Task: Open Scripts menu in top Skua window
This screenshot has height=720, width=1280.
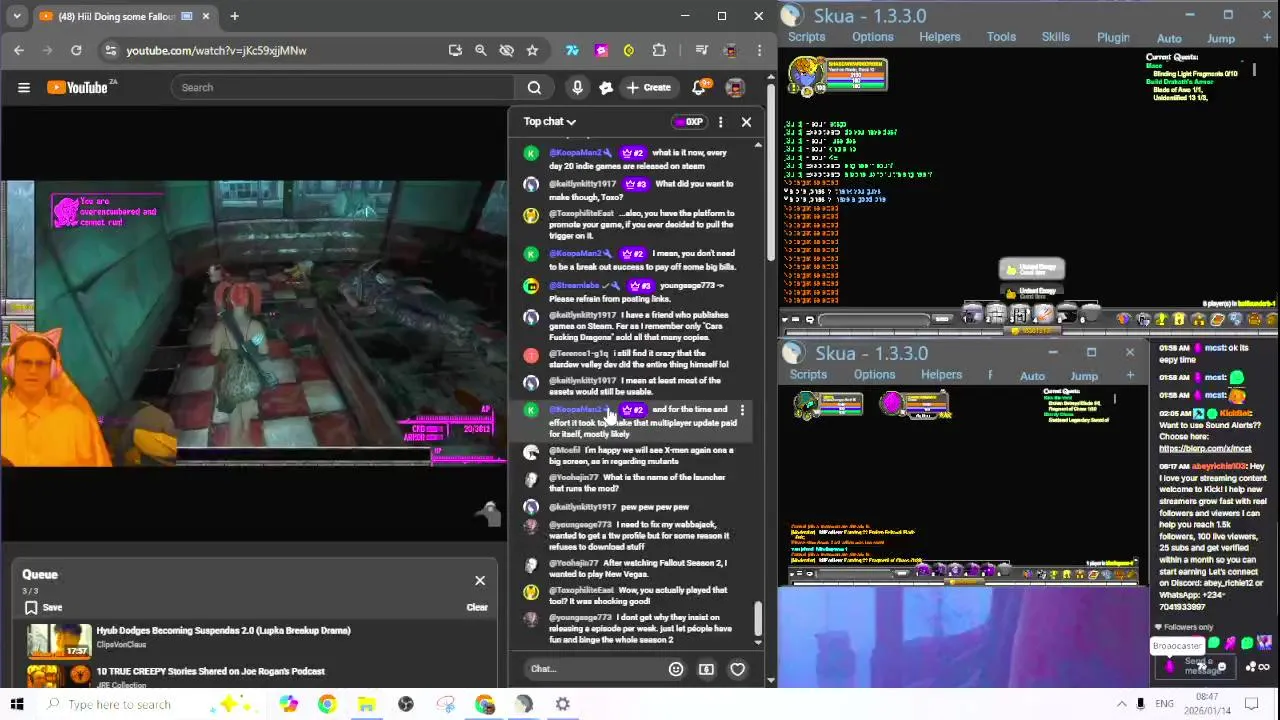Action: click(806, 37)
